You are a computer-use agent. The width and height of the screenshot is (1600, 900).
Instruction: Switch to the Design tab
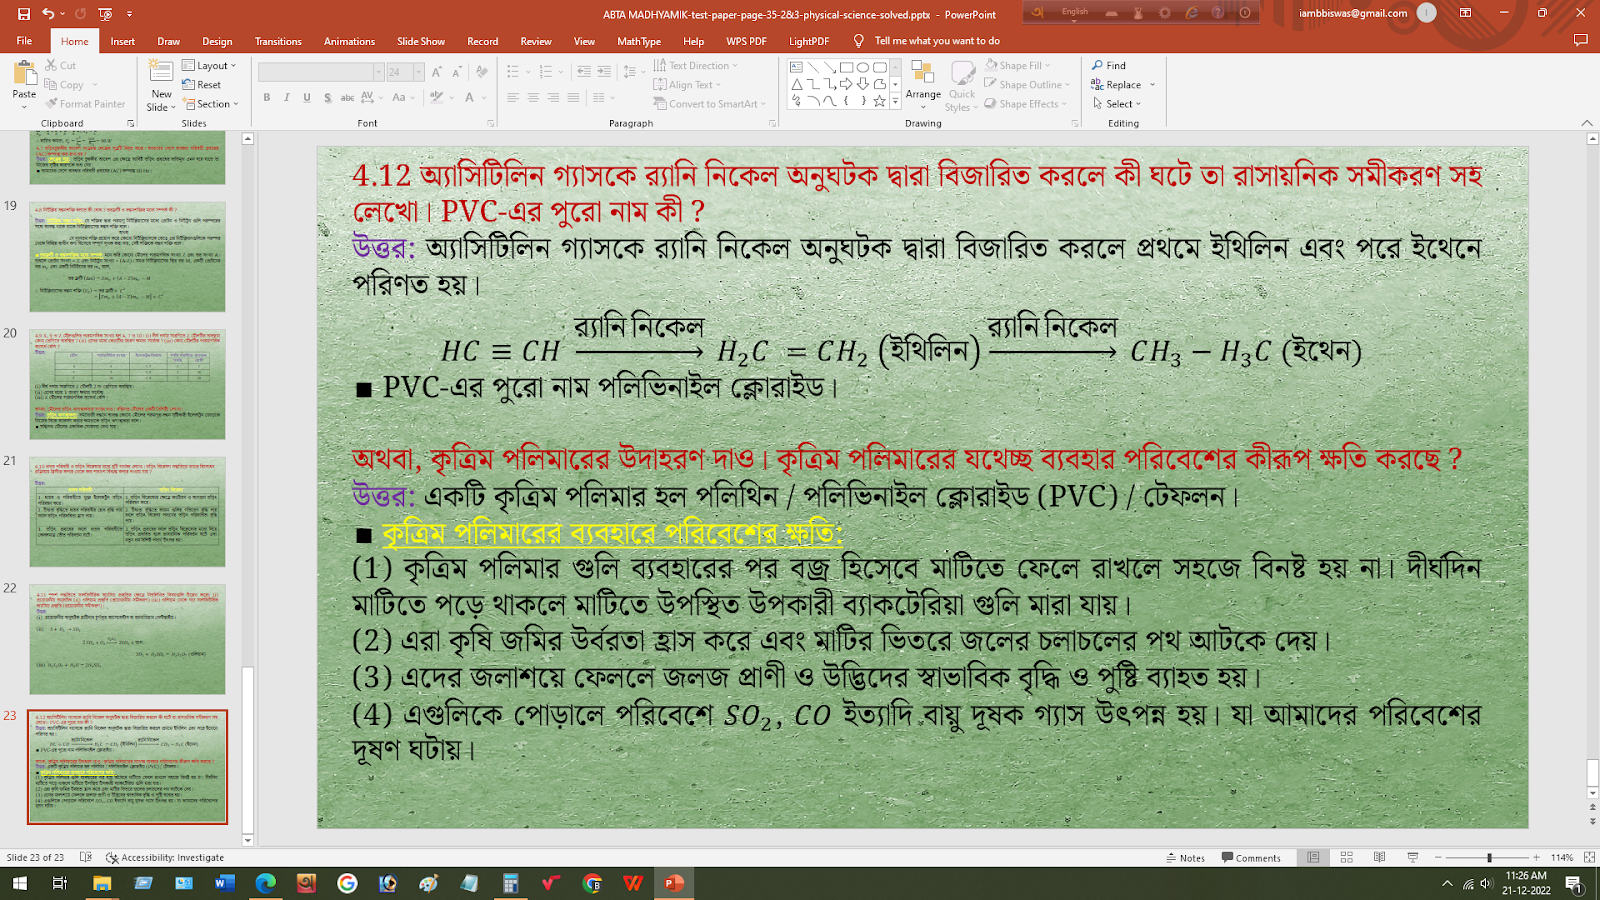coord(217,41)
